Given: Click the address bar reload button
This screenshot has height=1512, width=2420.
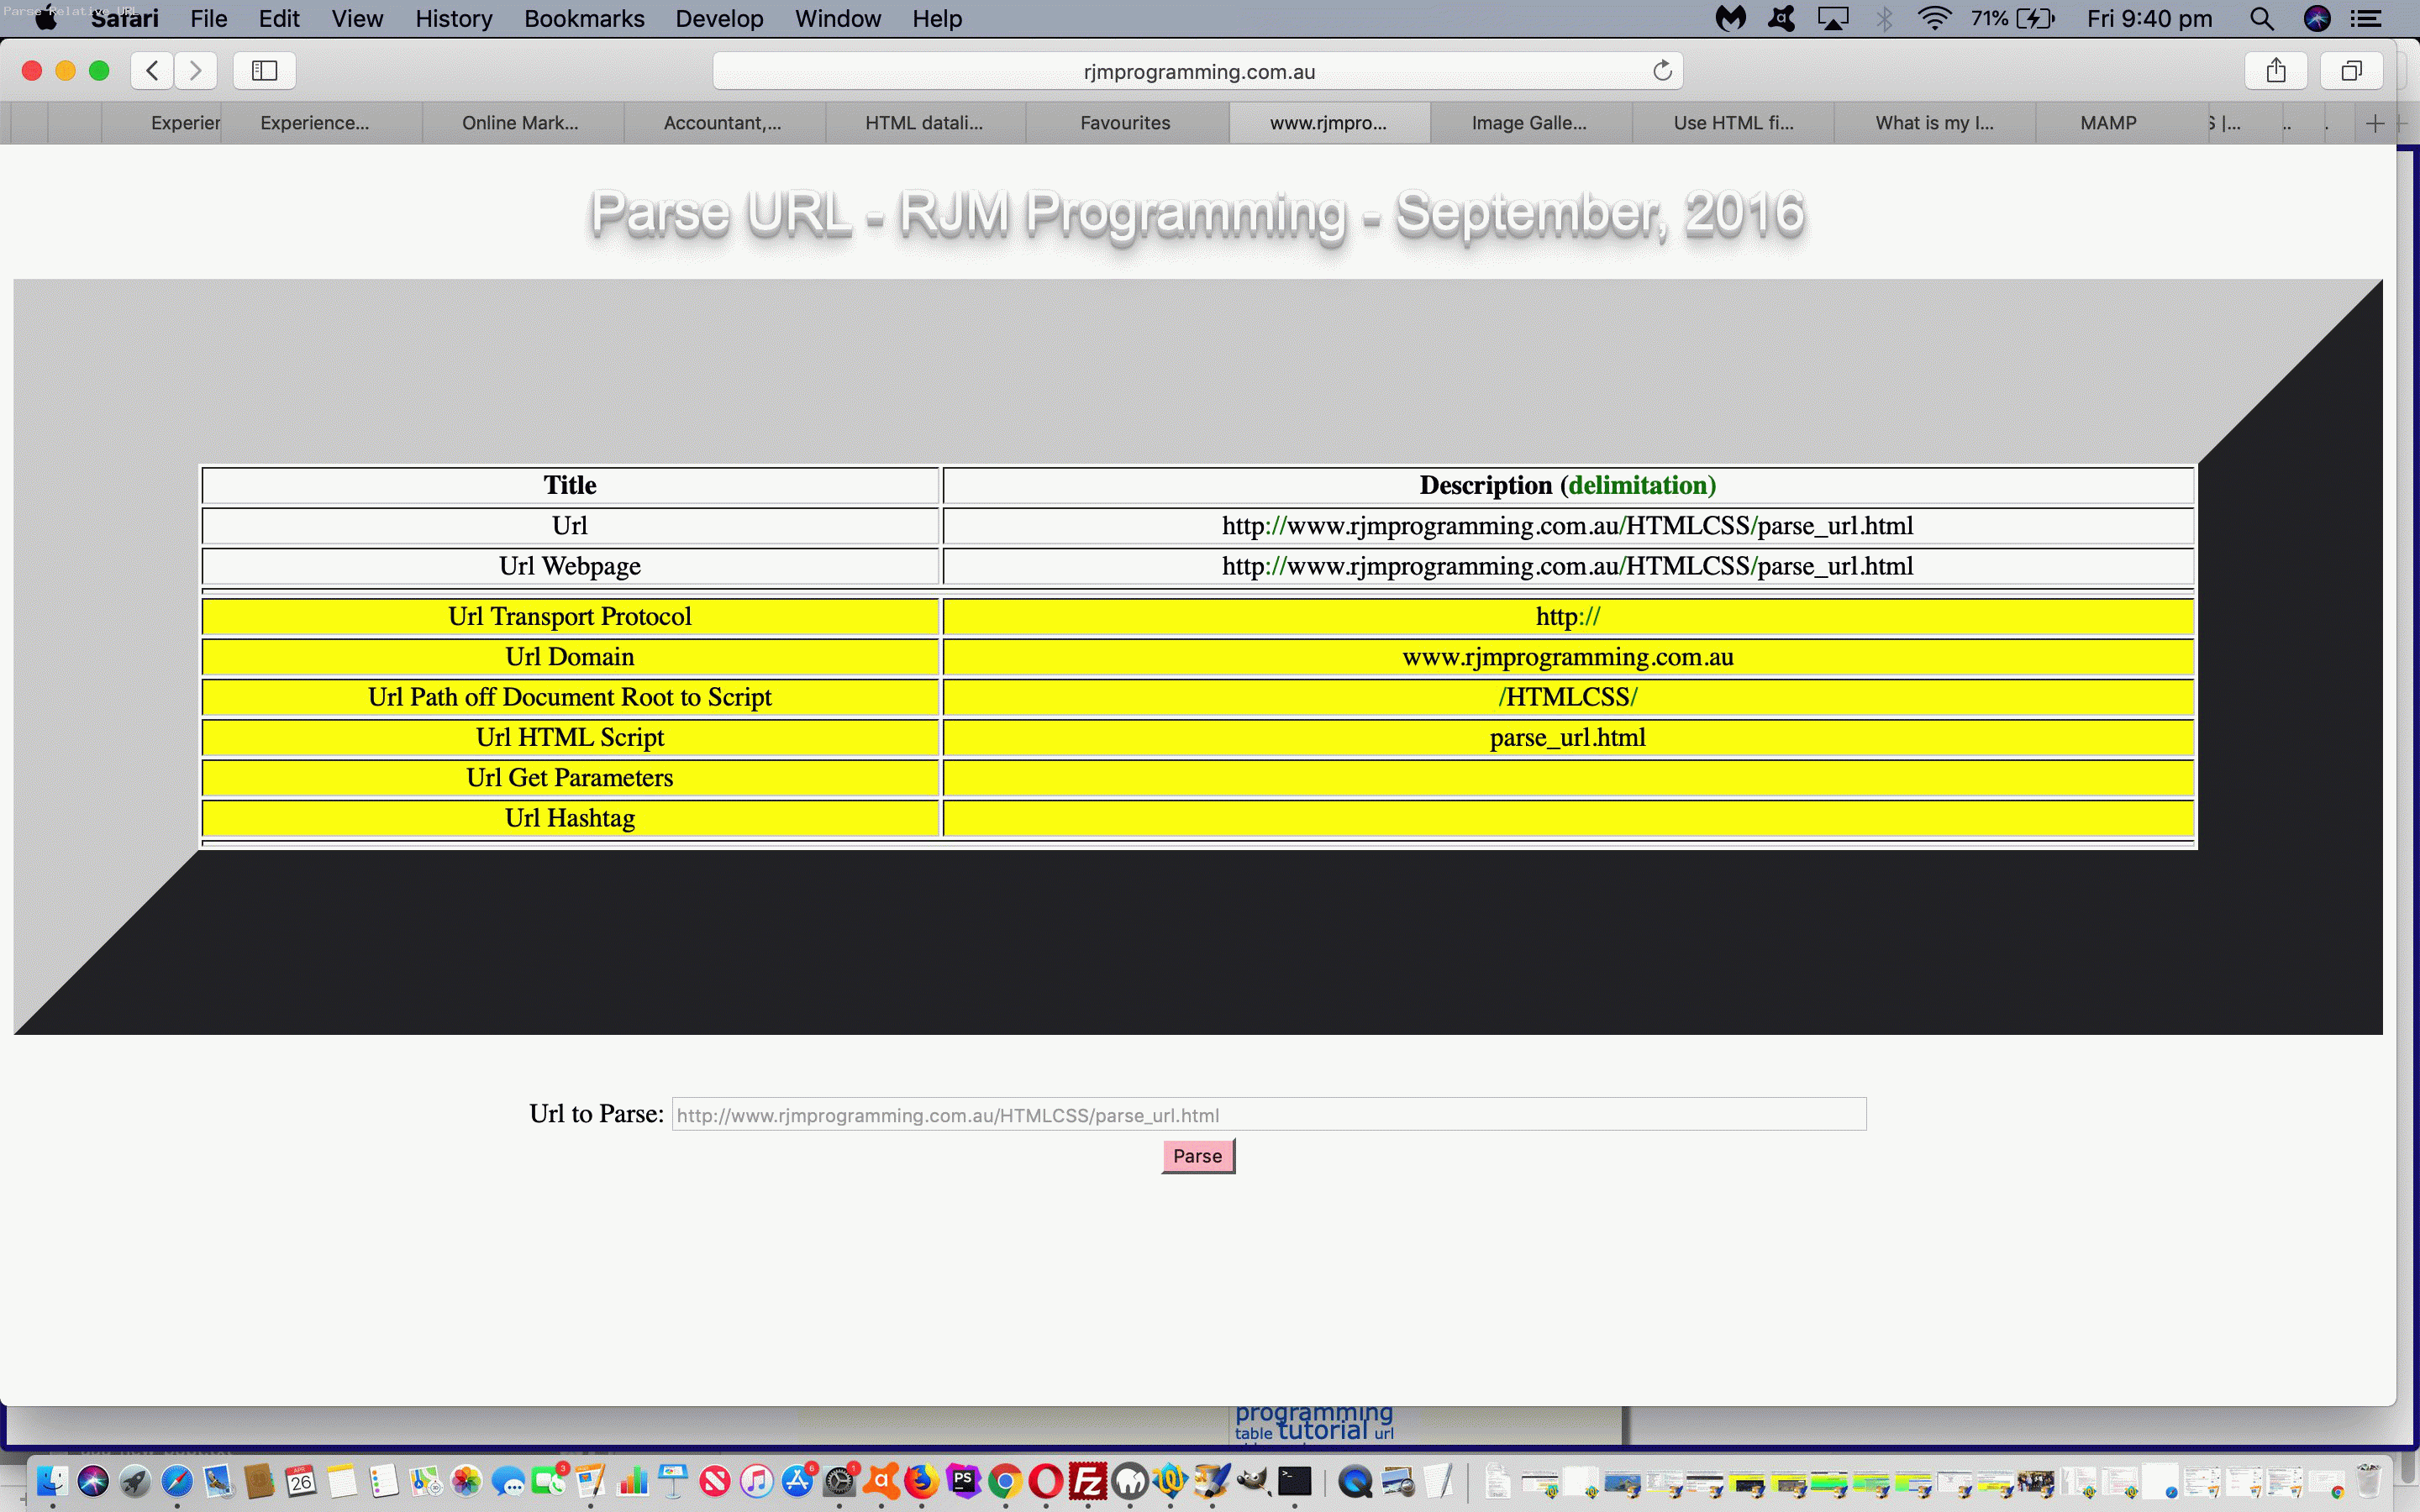Looking at the screenshot, I should [x=1660, y=70].
